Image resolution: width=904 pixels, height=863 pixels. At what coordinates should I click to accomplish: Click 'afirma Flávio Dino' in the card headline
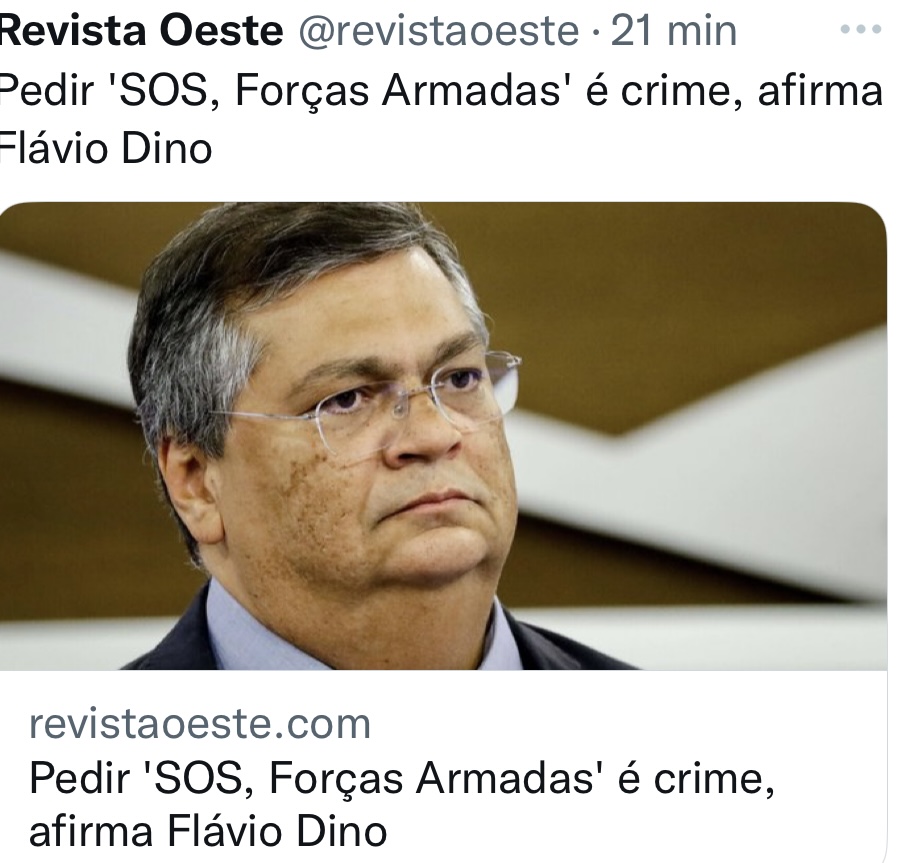point(208,831)
